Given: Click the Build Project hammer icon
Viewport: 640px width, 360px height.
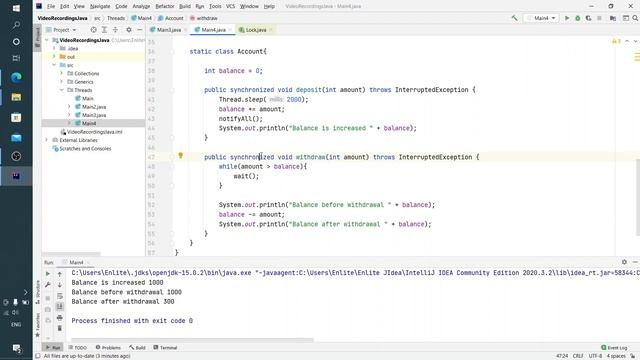Looking at the screenshot, I should pos(514,18).
